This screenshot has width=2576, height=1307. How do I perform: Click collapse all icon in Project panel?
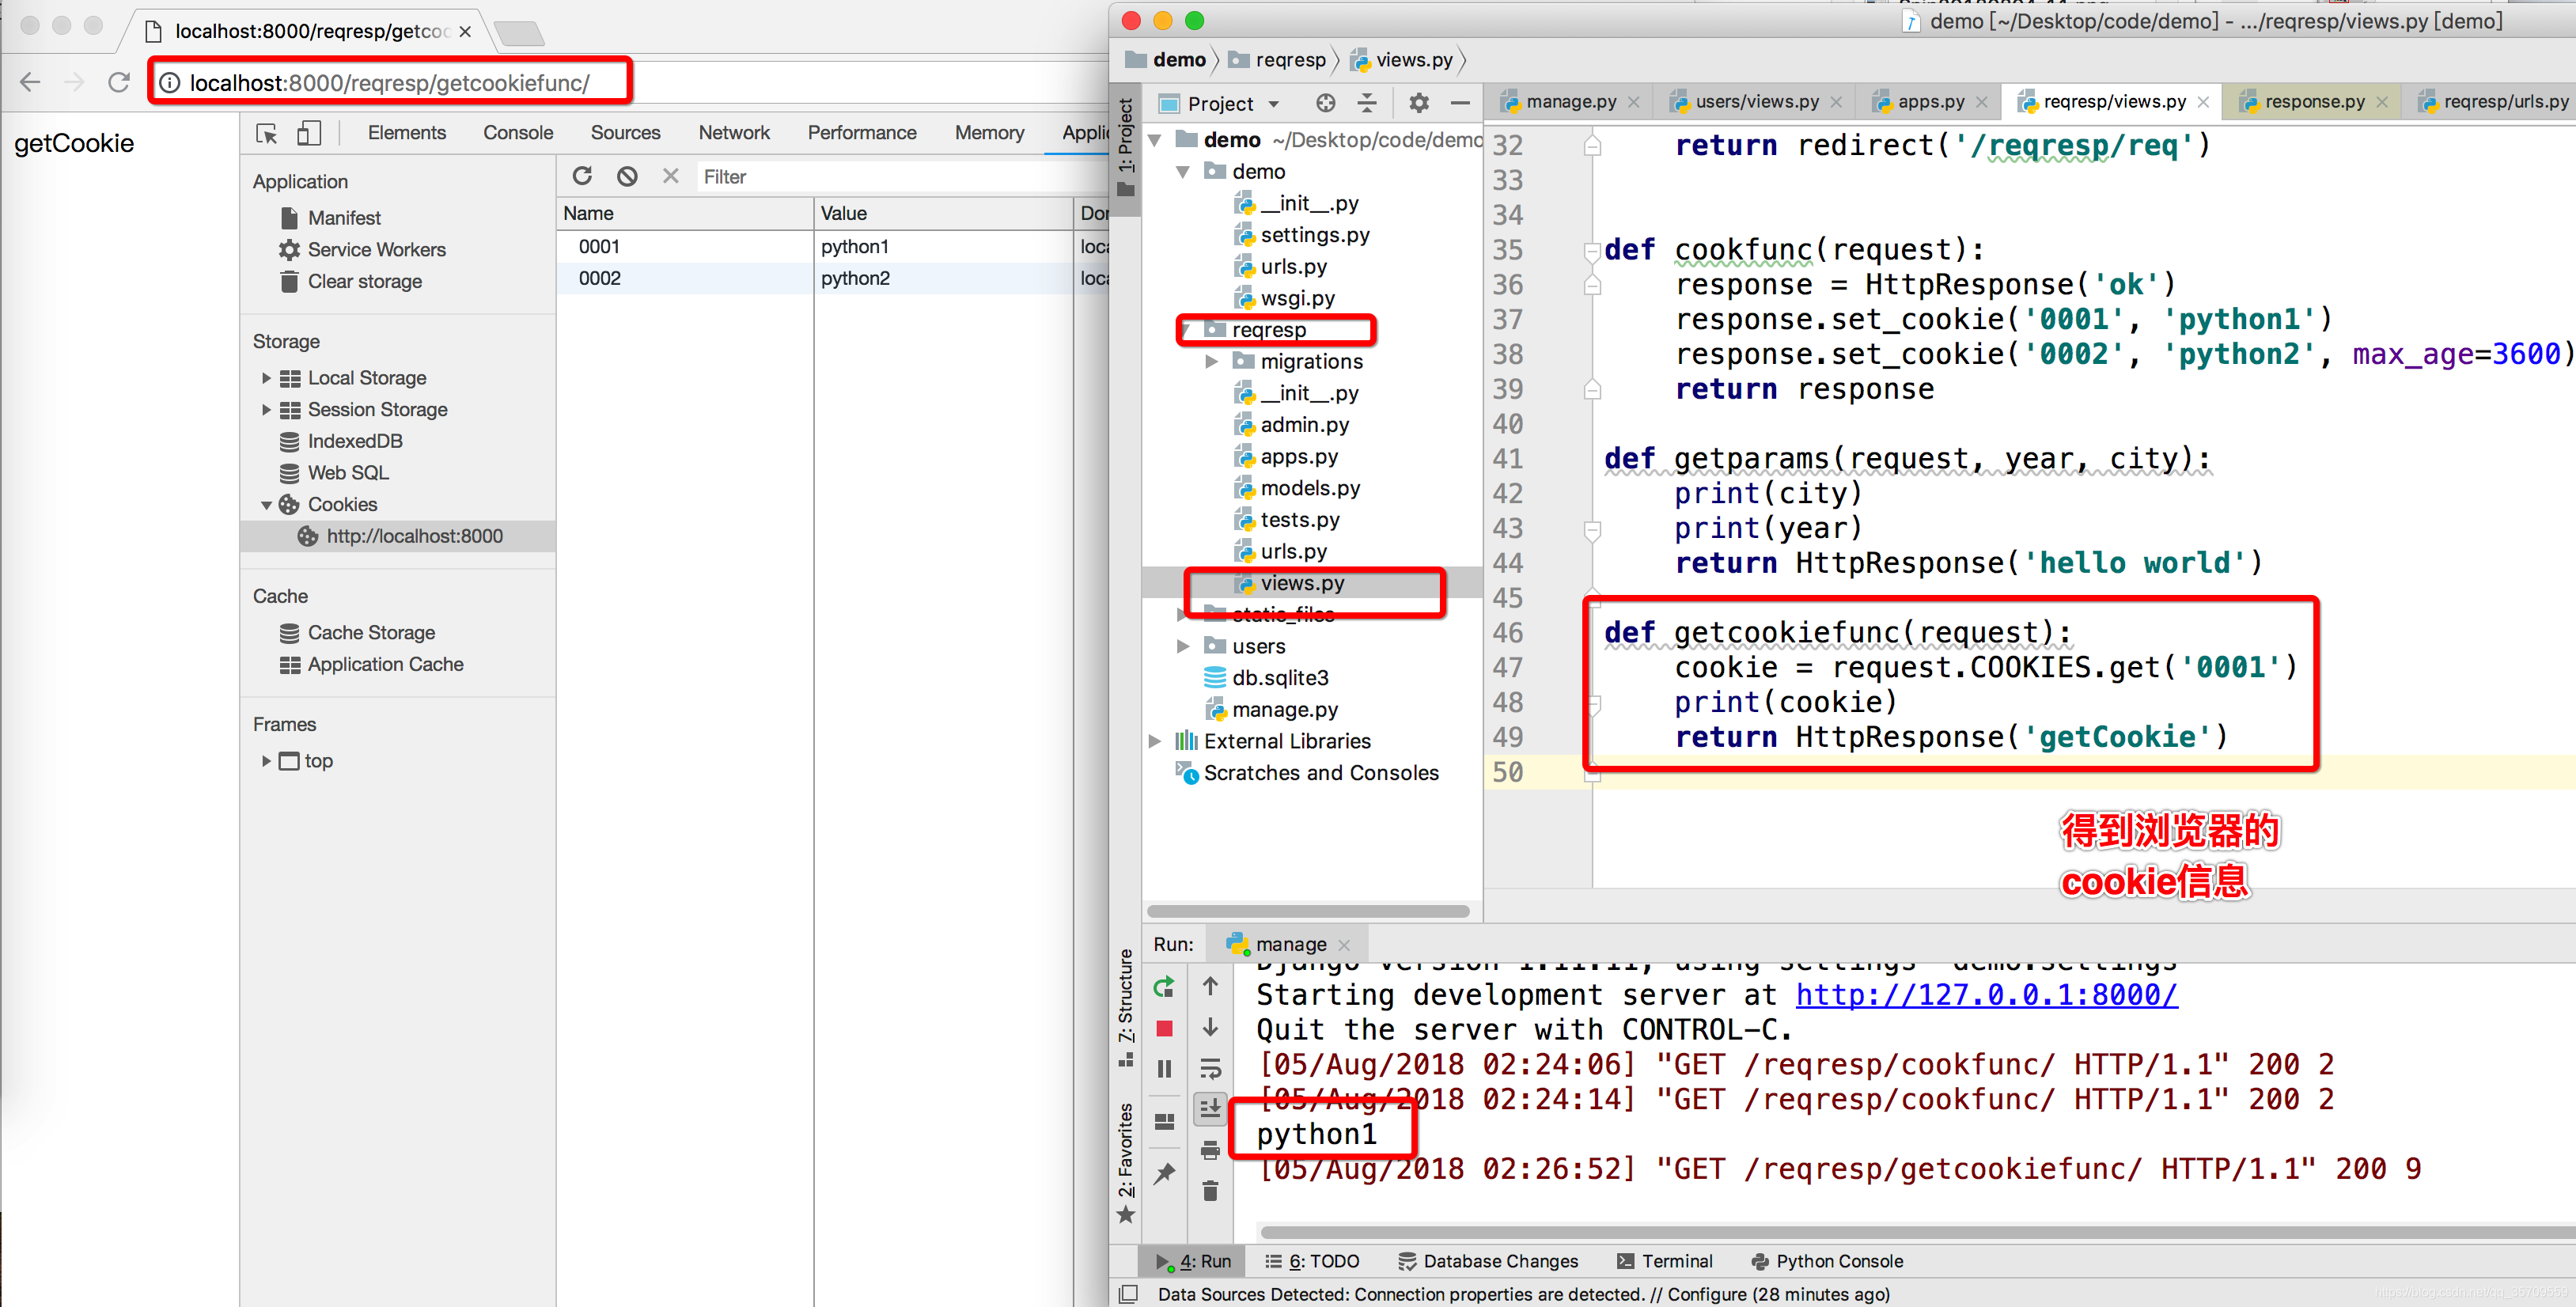[x=1367, y=103]
